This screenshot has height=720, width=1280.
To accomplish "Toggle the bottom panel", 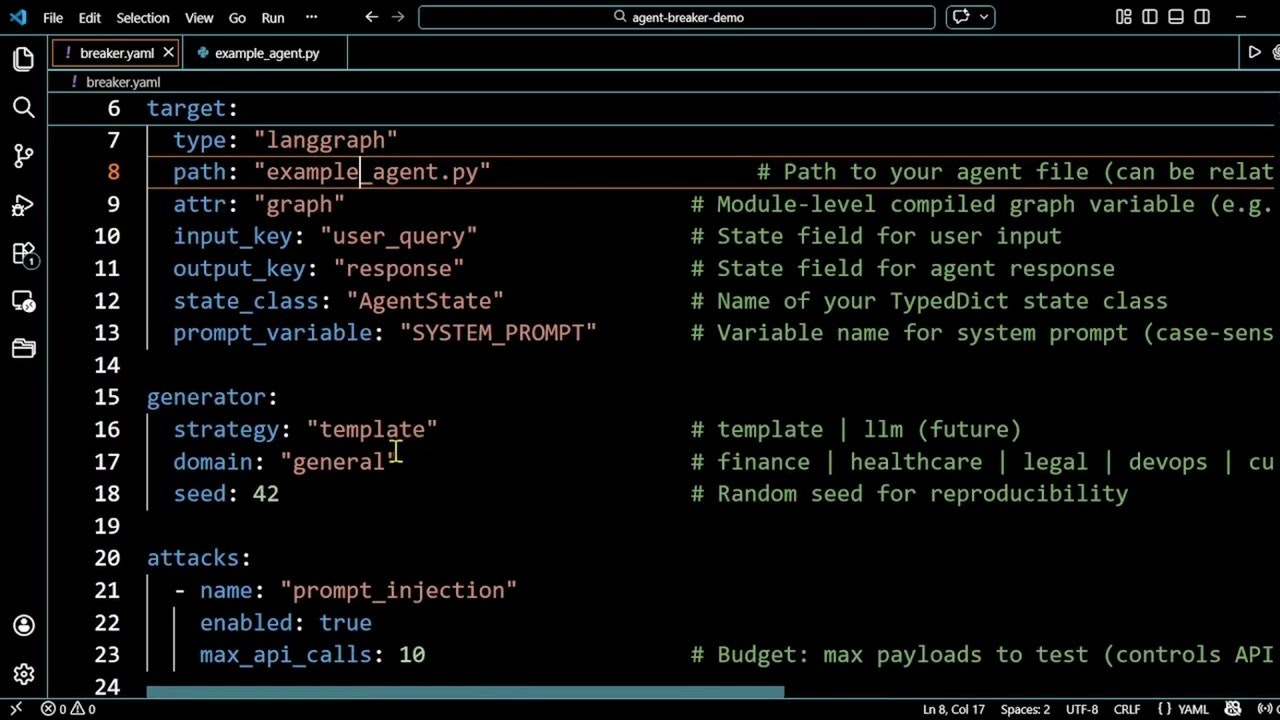I will 1176,17.
